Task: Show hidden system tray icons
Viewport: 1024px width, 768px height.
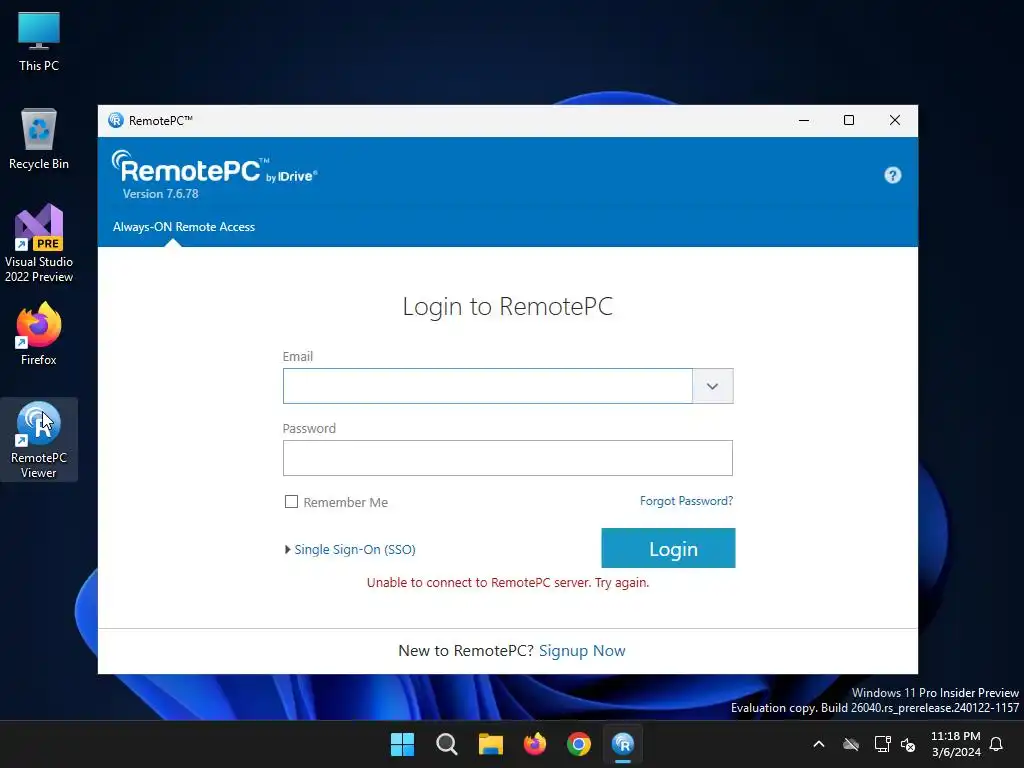Action: click(818, 744)
